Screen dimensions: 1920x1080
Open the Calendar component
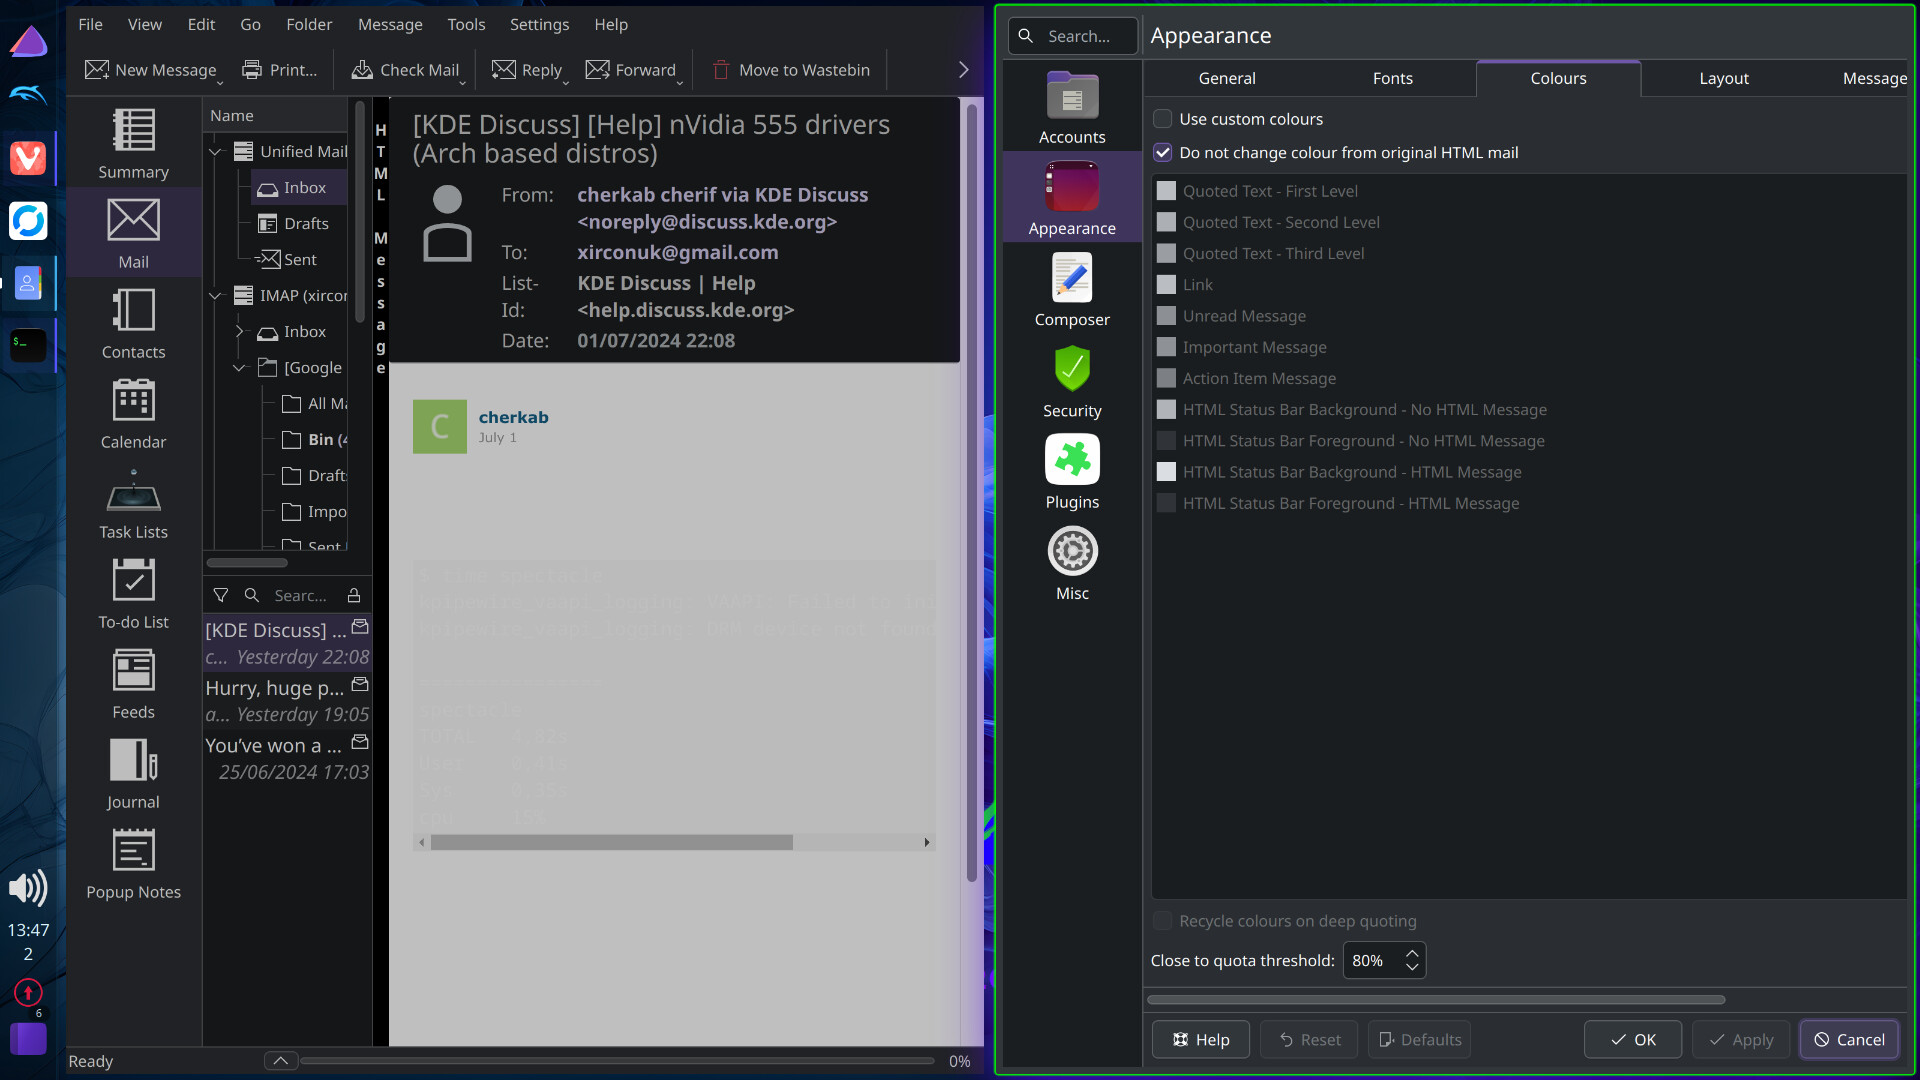pyautogui.click(x=133, y=414)
